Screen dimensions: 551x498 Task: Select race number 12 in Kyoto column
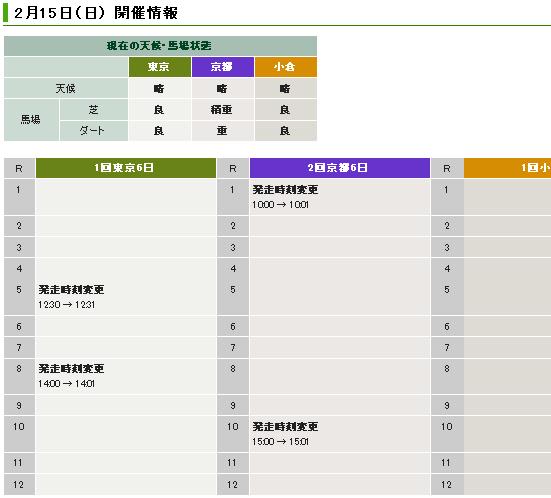click(x=232, y=485)
